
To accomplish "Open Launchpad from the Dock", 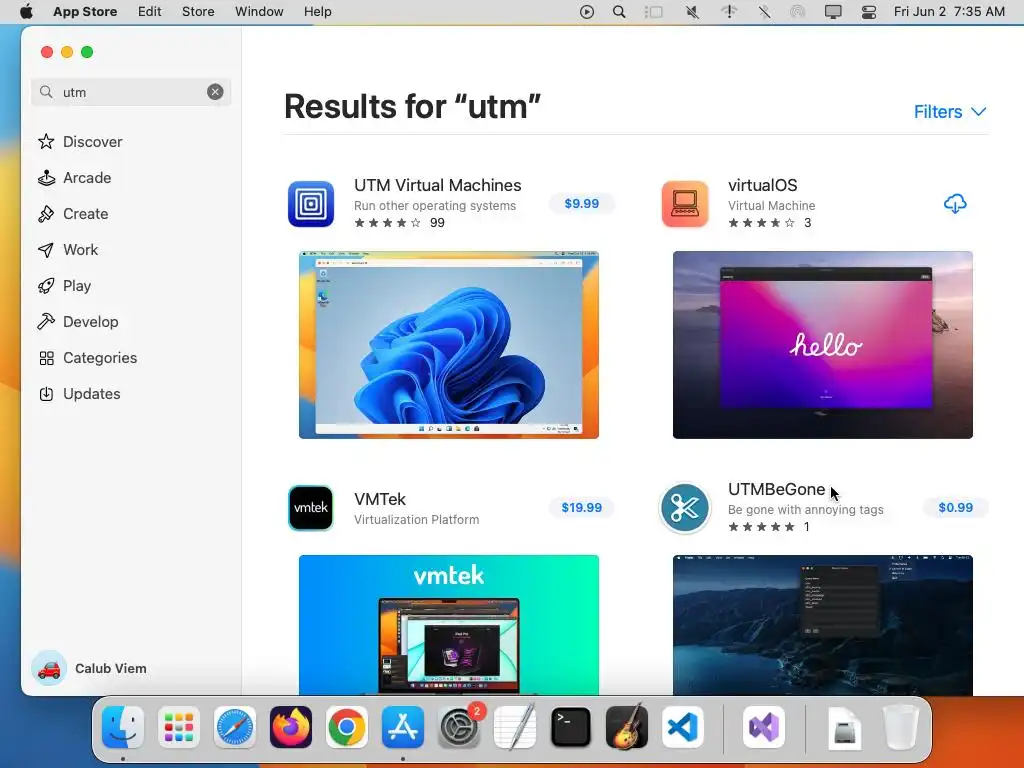I will pos(179,727).
